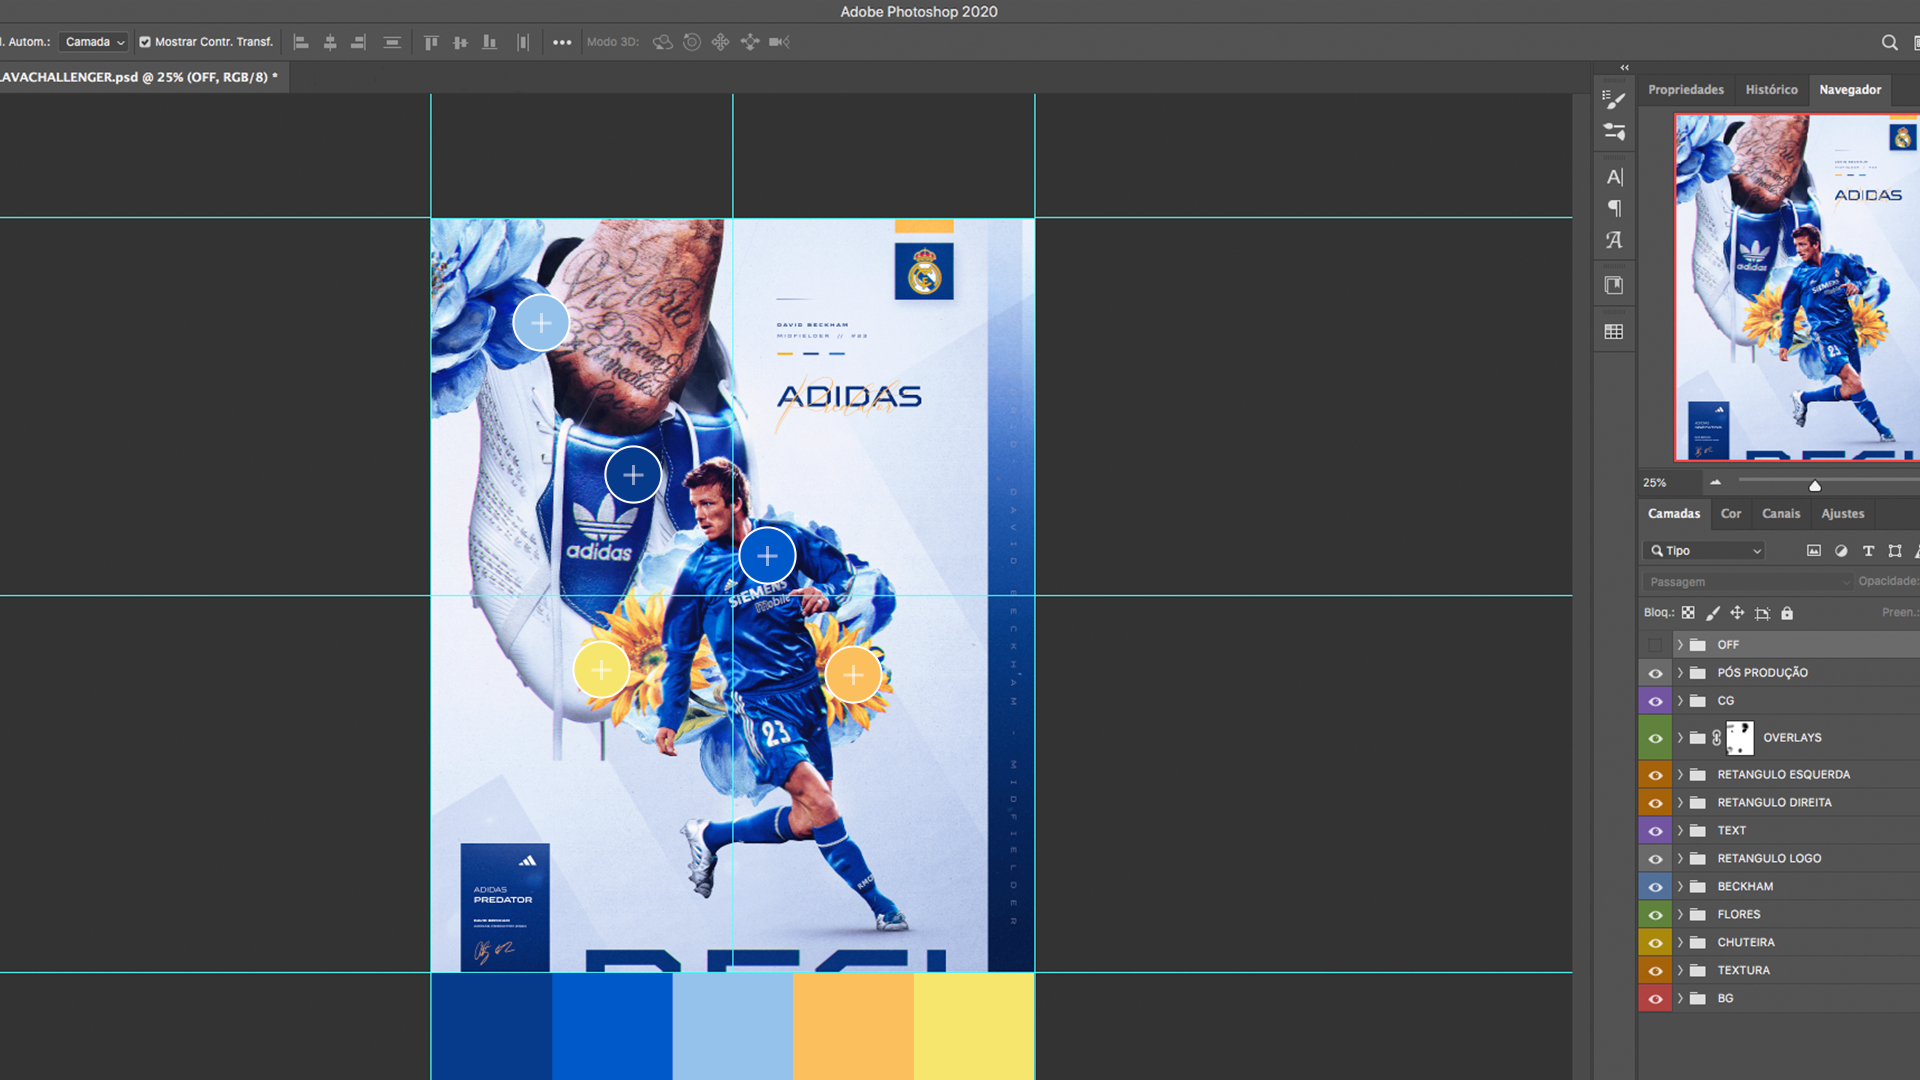
Task: Select the 3D orbit mode icon
Action: (x=662, y=42)
